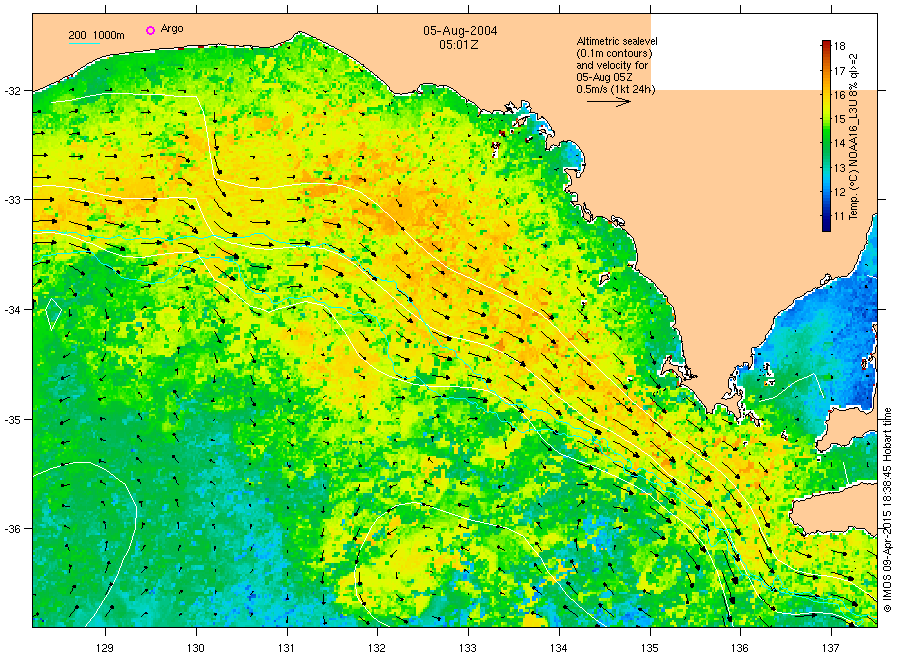Click the 200 1000m depth contour legend
Viewport: 900px width, 660px height.
[96, 36]
